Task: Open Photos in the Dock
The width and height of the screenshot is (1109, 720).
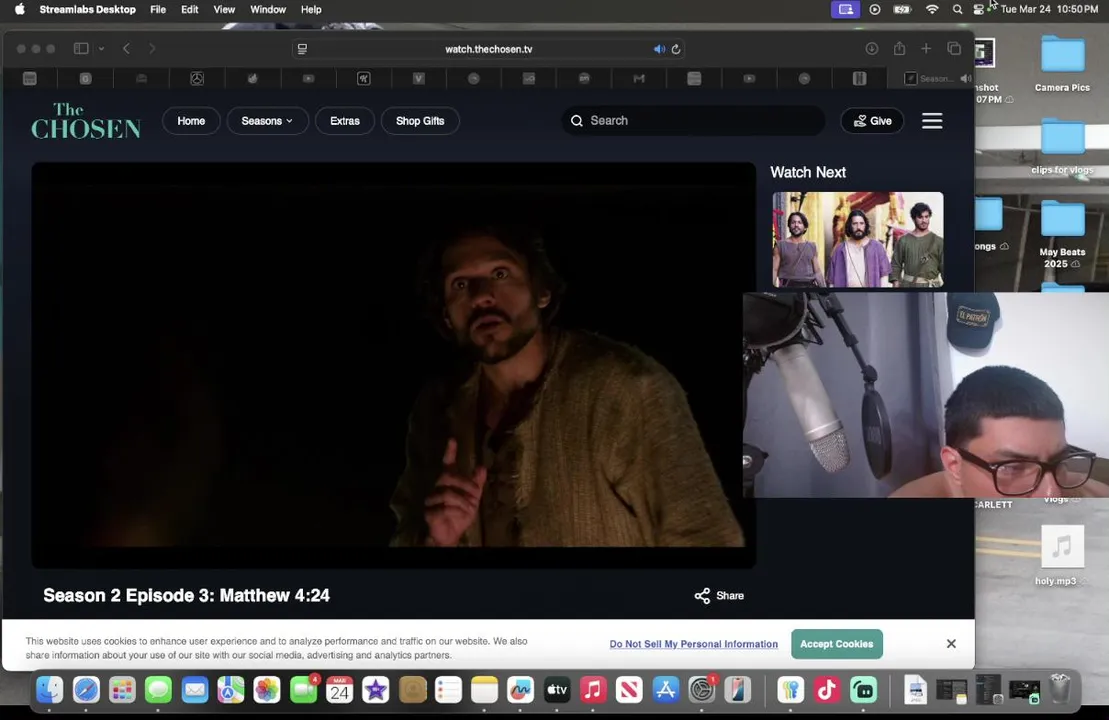Action: tap(267, 690)
